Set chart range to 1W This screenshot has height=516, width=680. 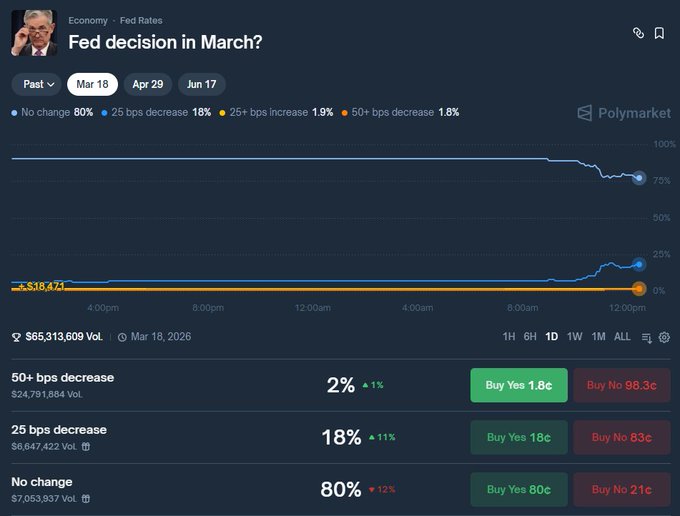574,337
